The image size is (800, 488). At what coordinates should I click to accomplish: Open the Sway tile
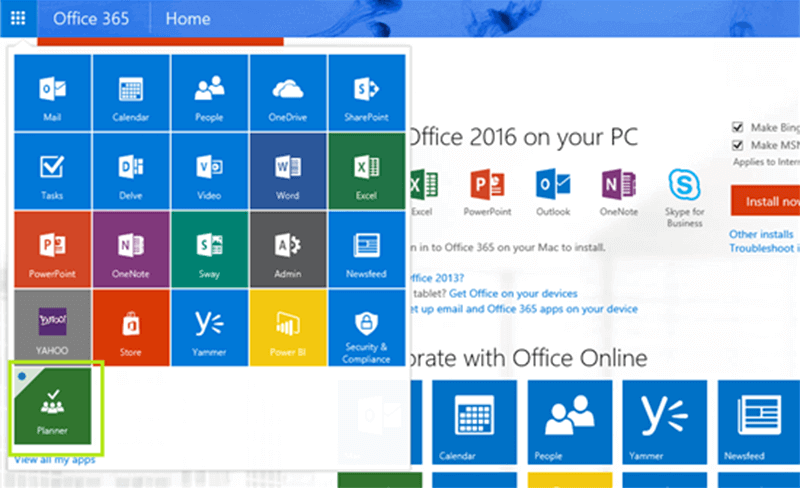point(210,249)
